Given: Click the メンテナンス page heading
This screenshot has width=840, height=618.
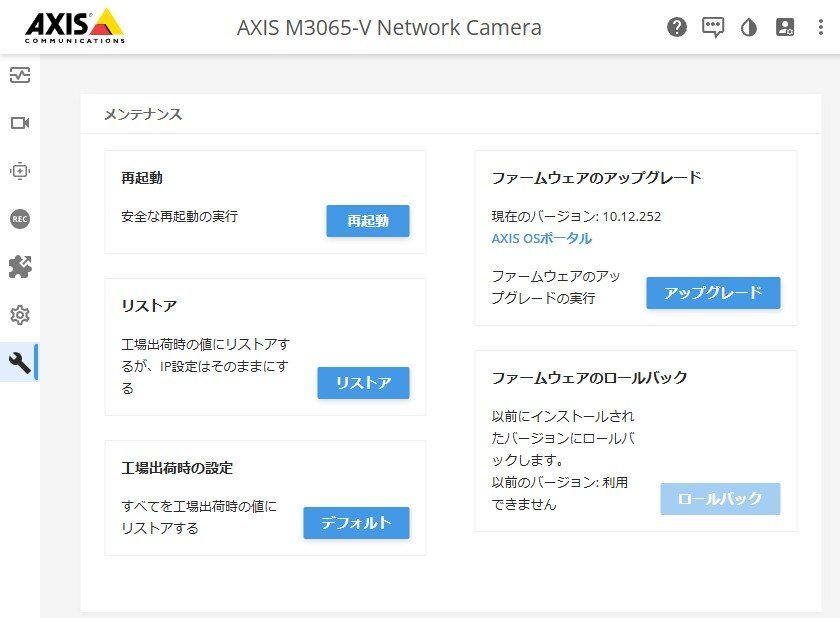Looking at the screenshot, I should [143, 114].
